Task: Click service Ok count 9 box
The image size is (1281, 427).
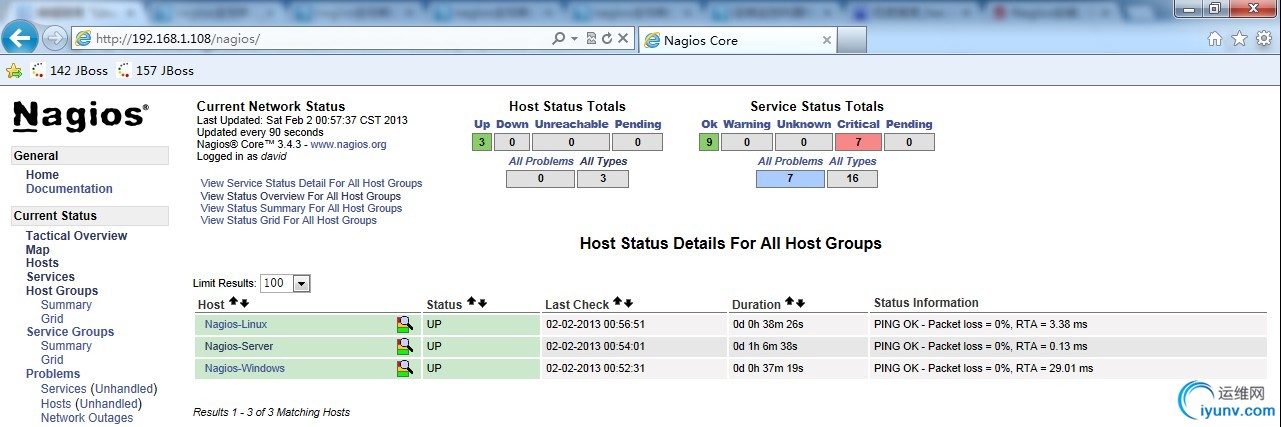Action: tap(708, 142)
